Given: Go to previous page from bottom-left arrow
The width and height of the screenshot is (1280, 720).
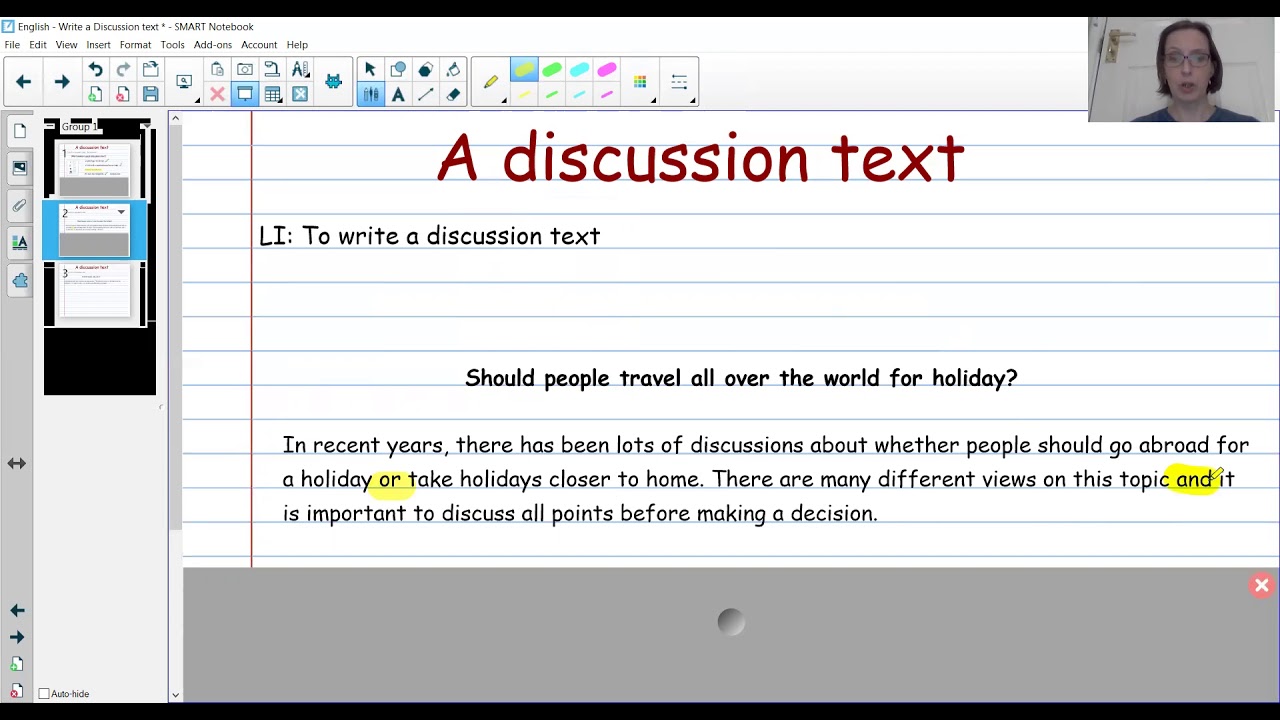Looking at the screenshot, I should tap(17, 610).
